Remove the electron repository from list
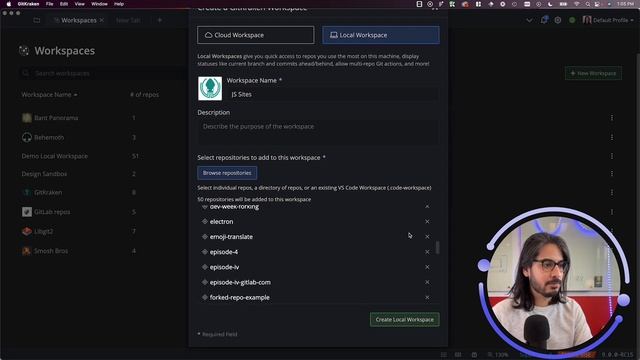This screenshot has height=360, width=640. pos(427,222)
